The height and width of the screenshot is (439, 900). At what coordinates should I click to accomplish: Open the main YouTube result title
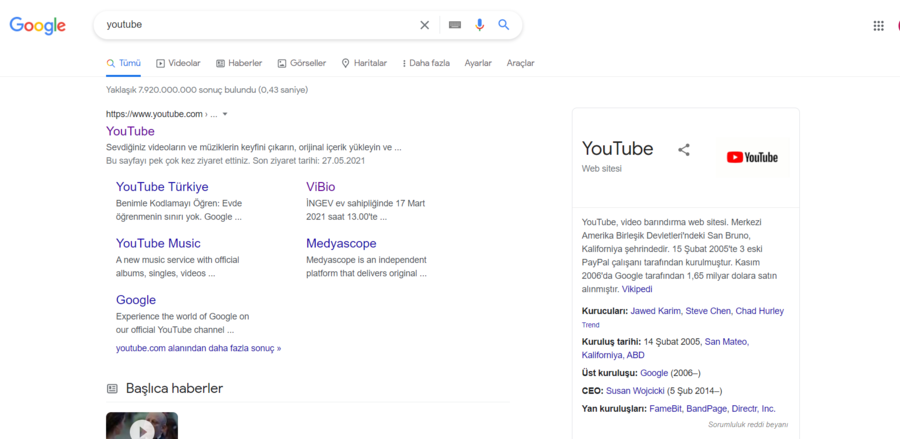pyautogui.click(x=130, y=131)
